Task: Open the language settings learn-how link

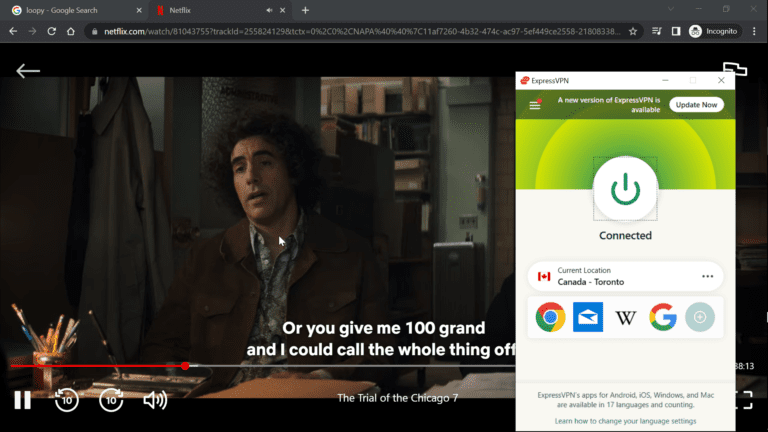Action: pos(625,421)
